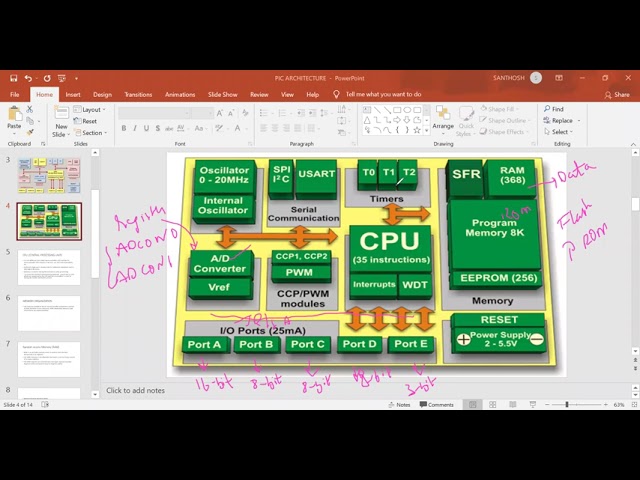Screen dimensions: 640x480
Task: Click Reset in the Slides group
Action: tap(85, 121)
